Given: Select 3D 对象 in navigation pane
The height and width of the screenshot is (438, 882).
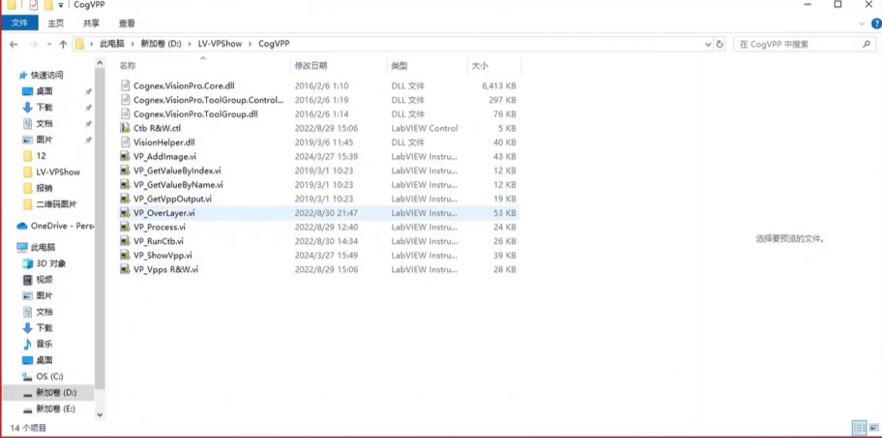Looking at the screenshot, I should 44,263.
